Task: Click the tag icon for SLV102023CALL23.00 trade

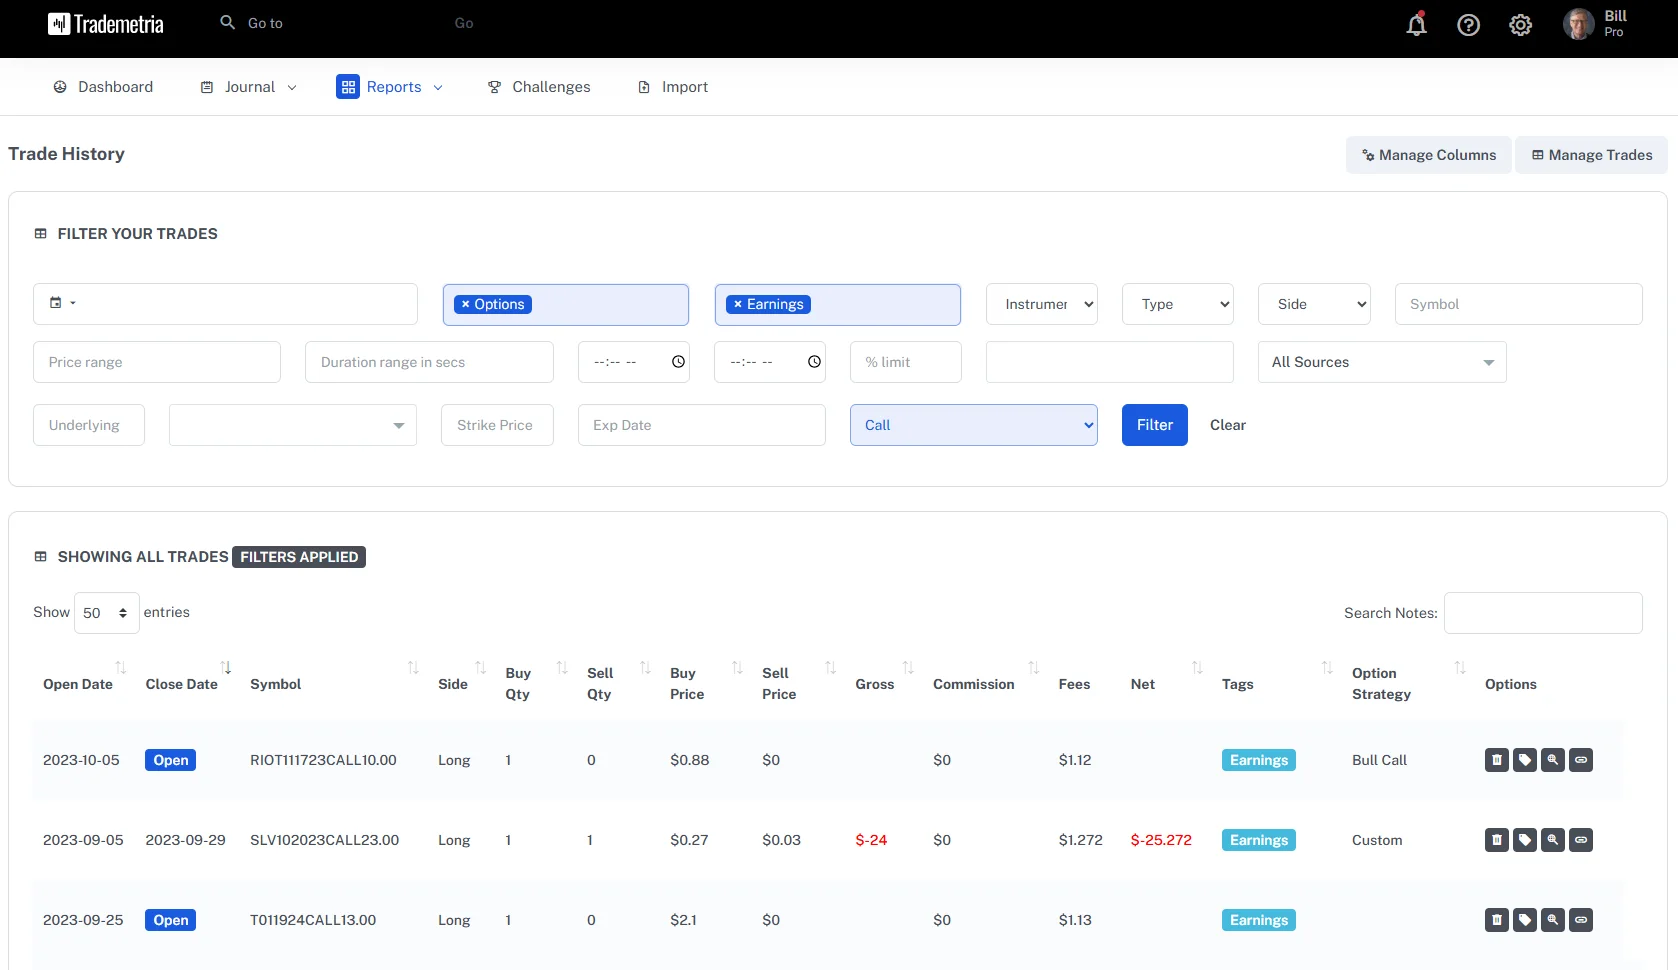Action: pyautogui.click(x=1524, y=840)
